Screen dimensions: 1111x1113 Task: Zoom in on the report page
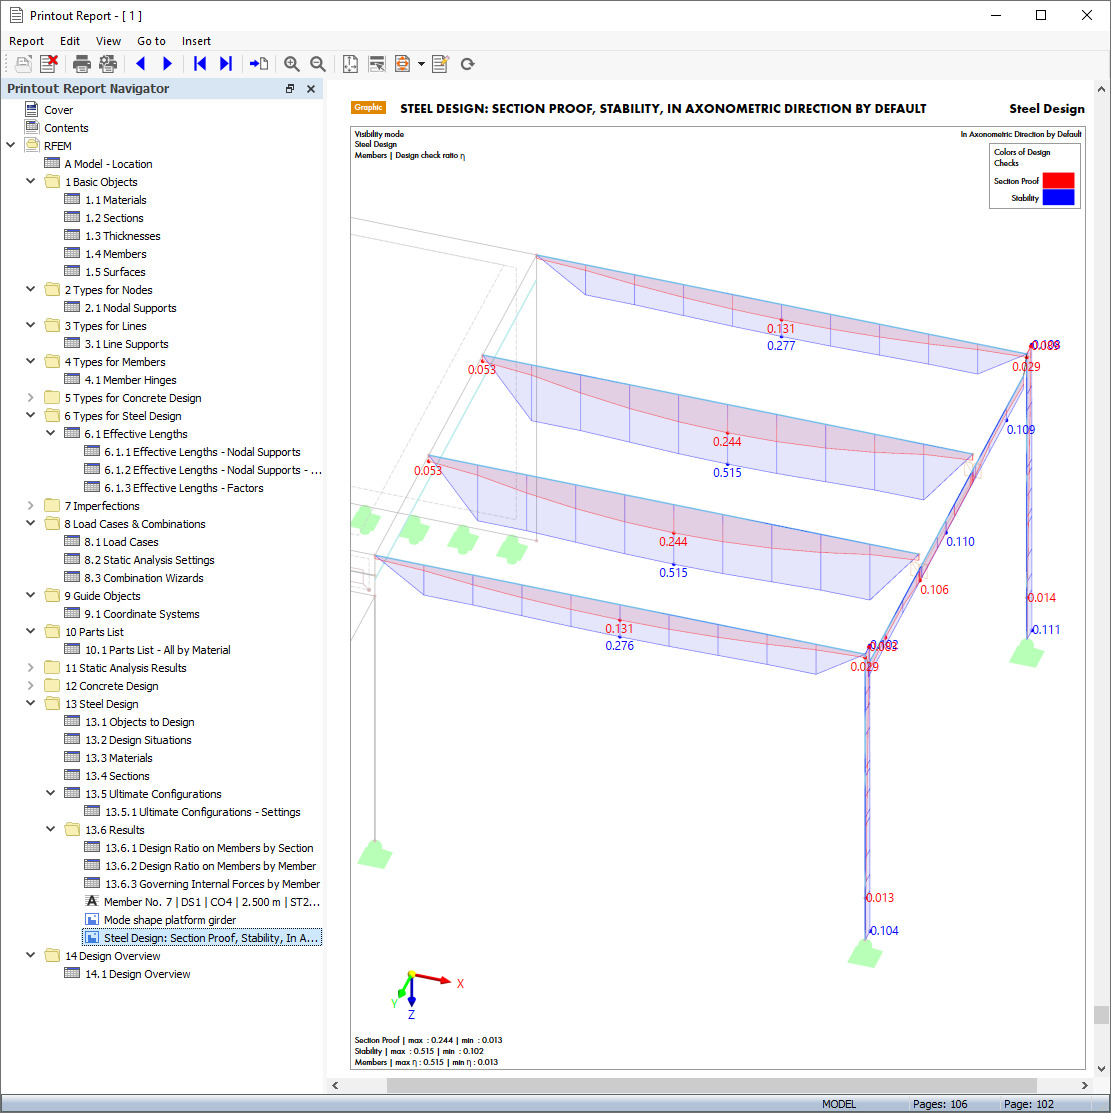[x=292, y=64]
